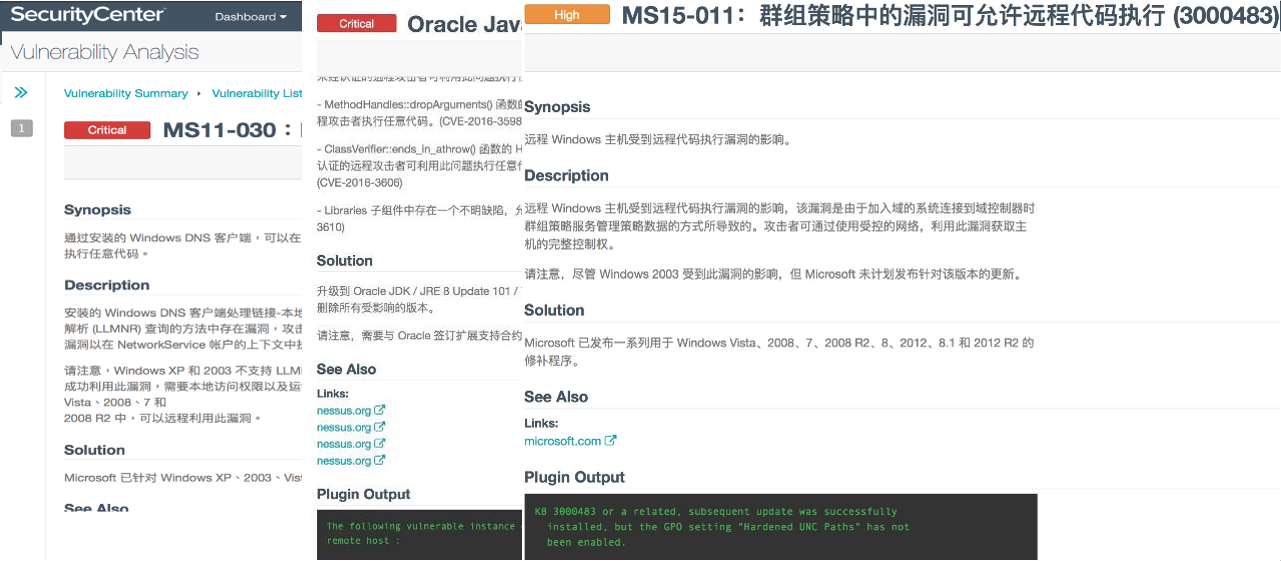The width and height of the screenshot is (1281, 561).
Task: Click Links label above microsoft.com
Action: [541, 423]
